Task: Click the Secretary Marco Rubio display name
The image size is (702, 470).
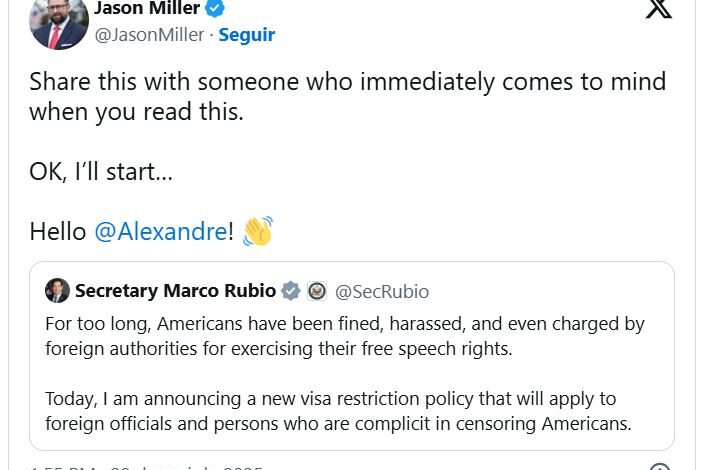Action: point(176,291)
